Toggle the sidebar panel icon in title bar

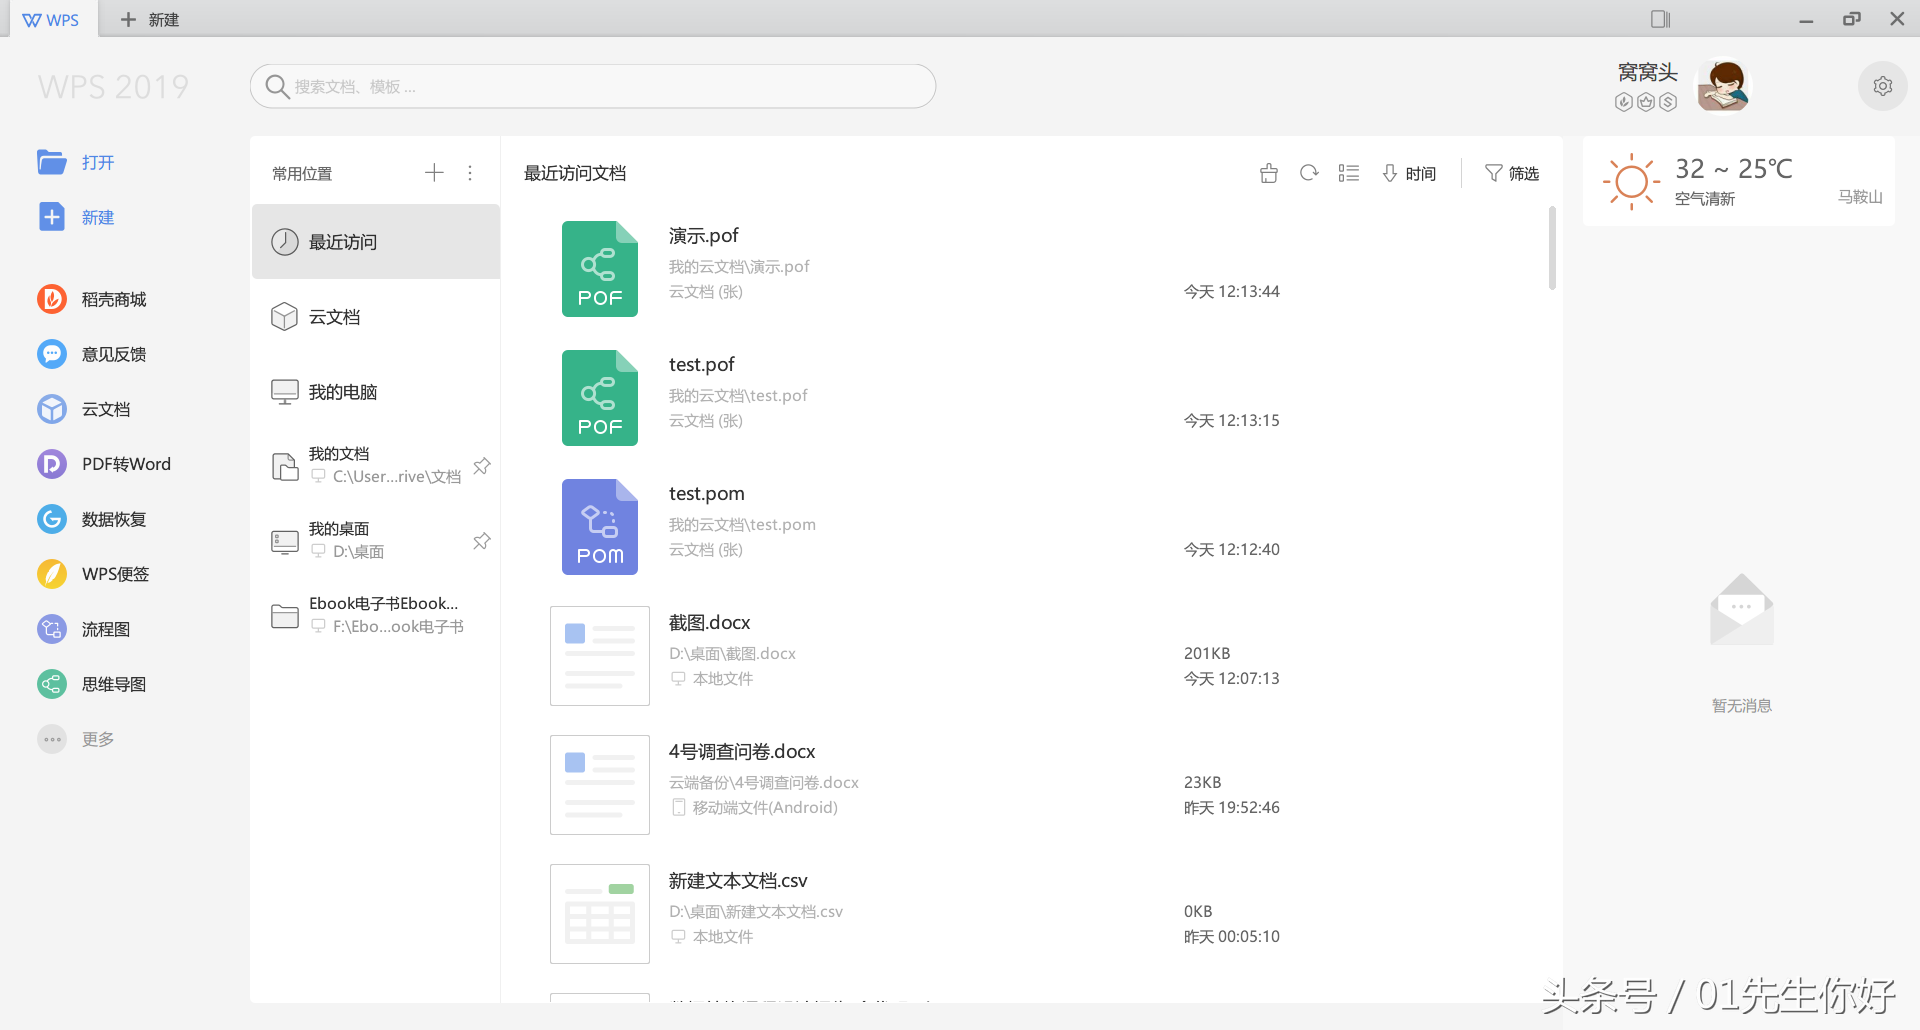coord(1660,19)
